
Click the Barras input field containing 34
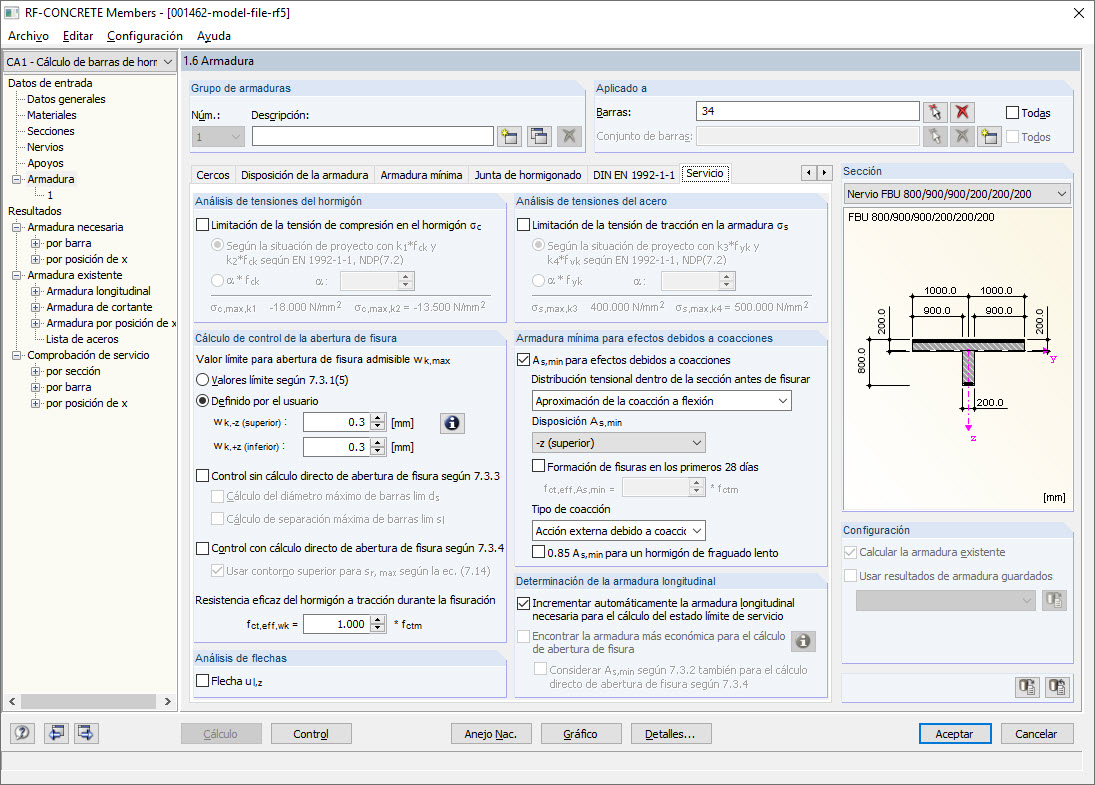click(x=808, y=111)
